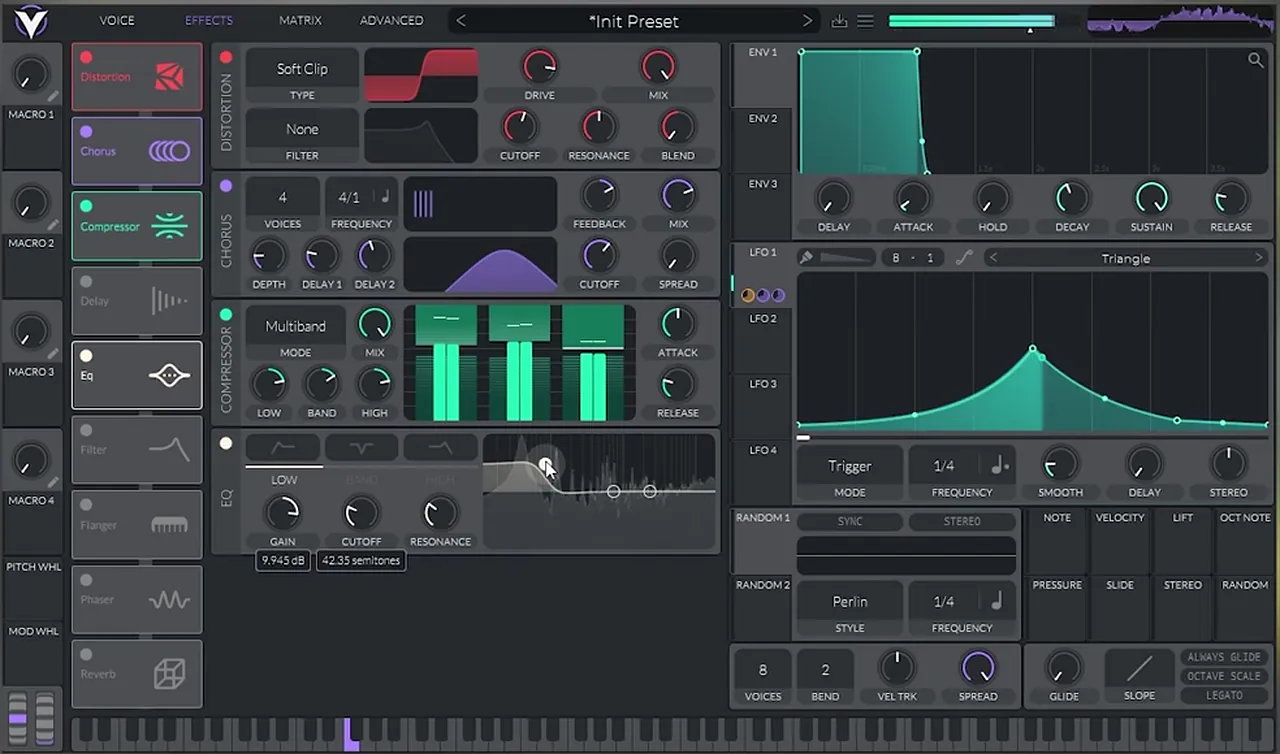This screenshot has height=754, width=1280.
Task: Select the Phaser effect wave icon
Action: tap(169, 600)
